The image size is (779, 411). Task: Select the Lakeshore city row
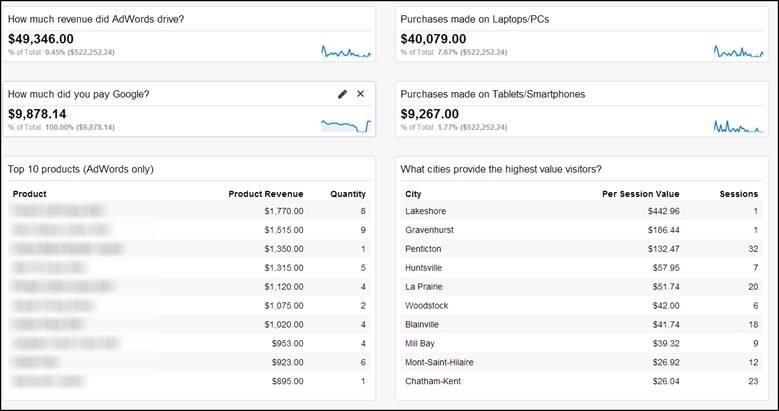tap(426, 211)
